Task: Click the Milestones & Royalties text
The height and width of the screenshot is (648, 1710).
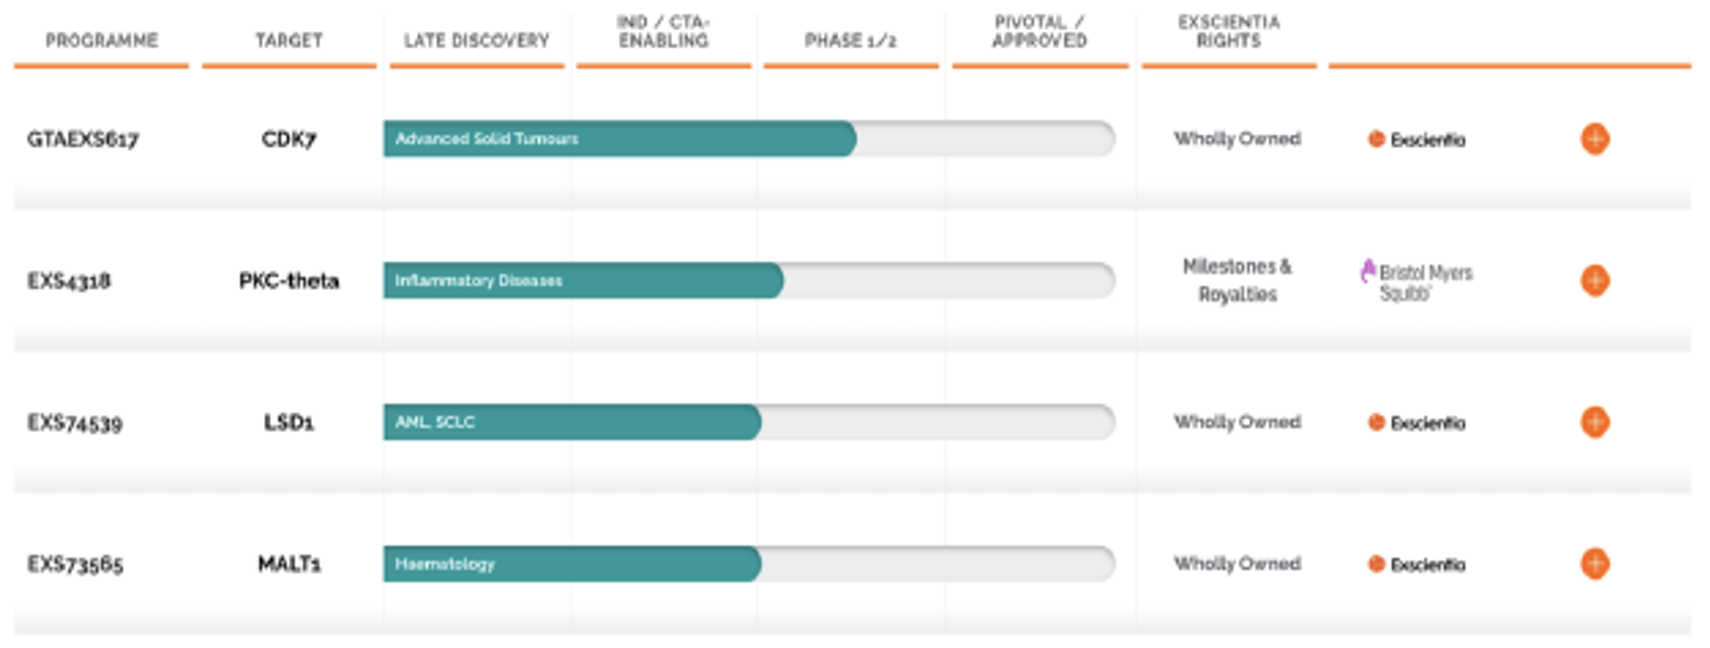Action: pyautogui.click(x=1237, y=280)
